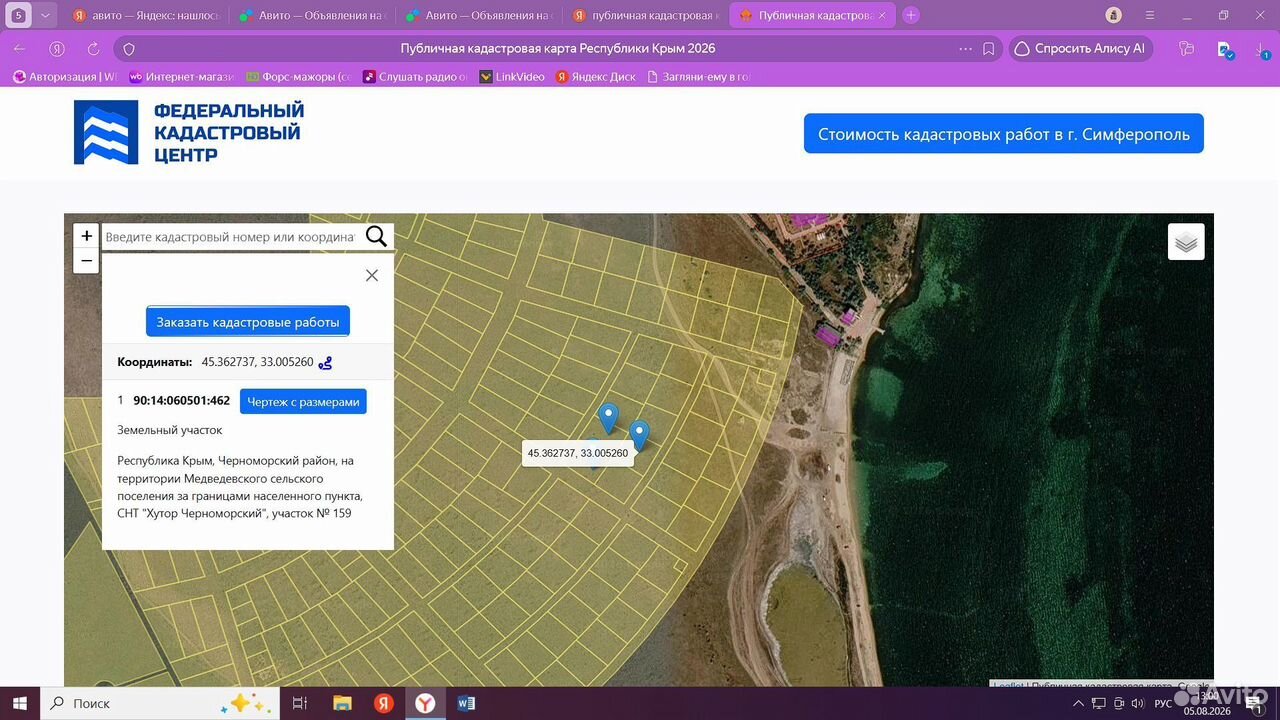
Task: Open the three-dots page menu
Action: pyautogui.click(x=965, y=48)
